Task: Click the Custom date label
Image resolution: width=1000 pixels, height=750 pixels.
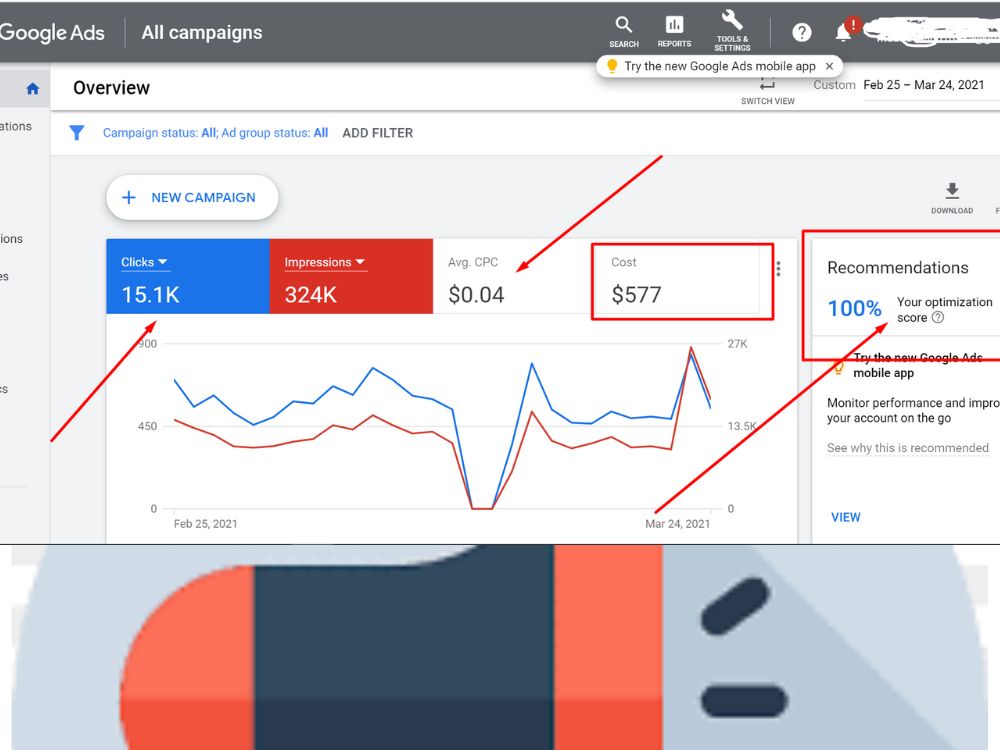Action: [x=834, y=85]
